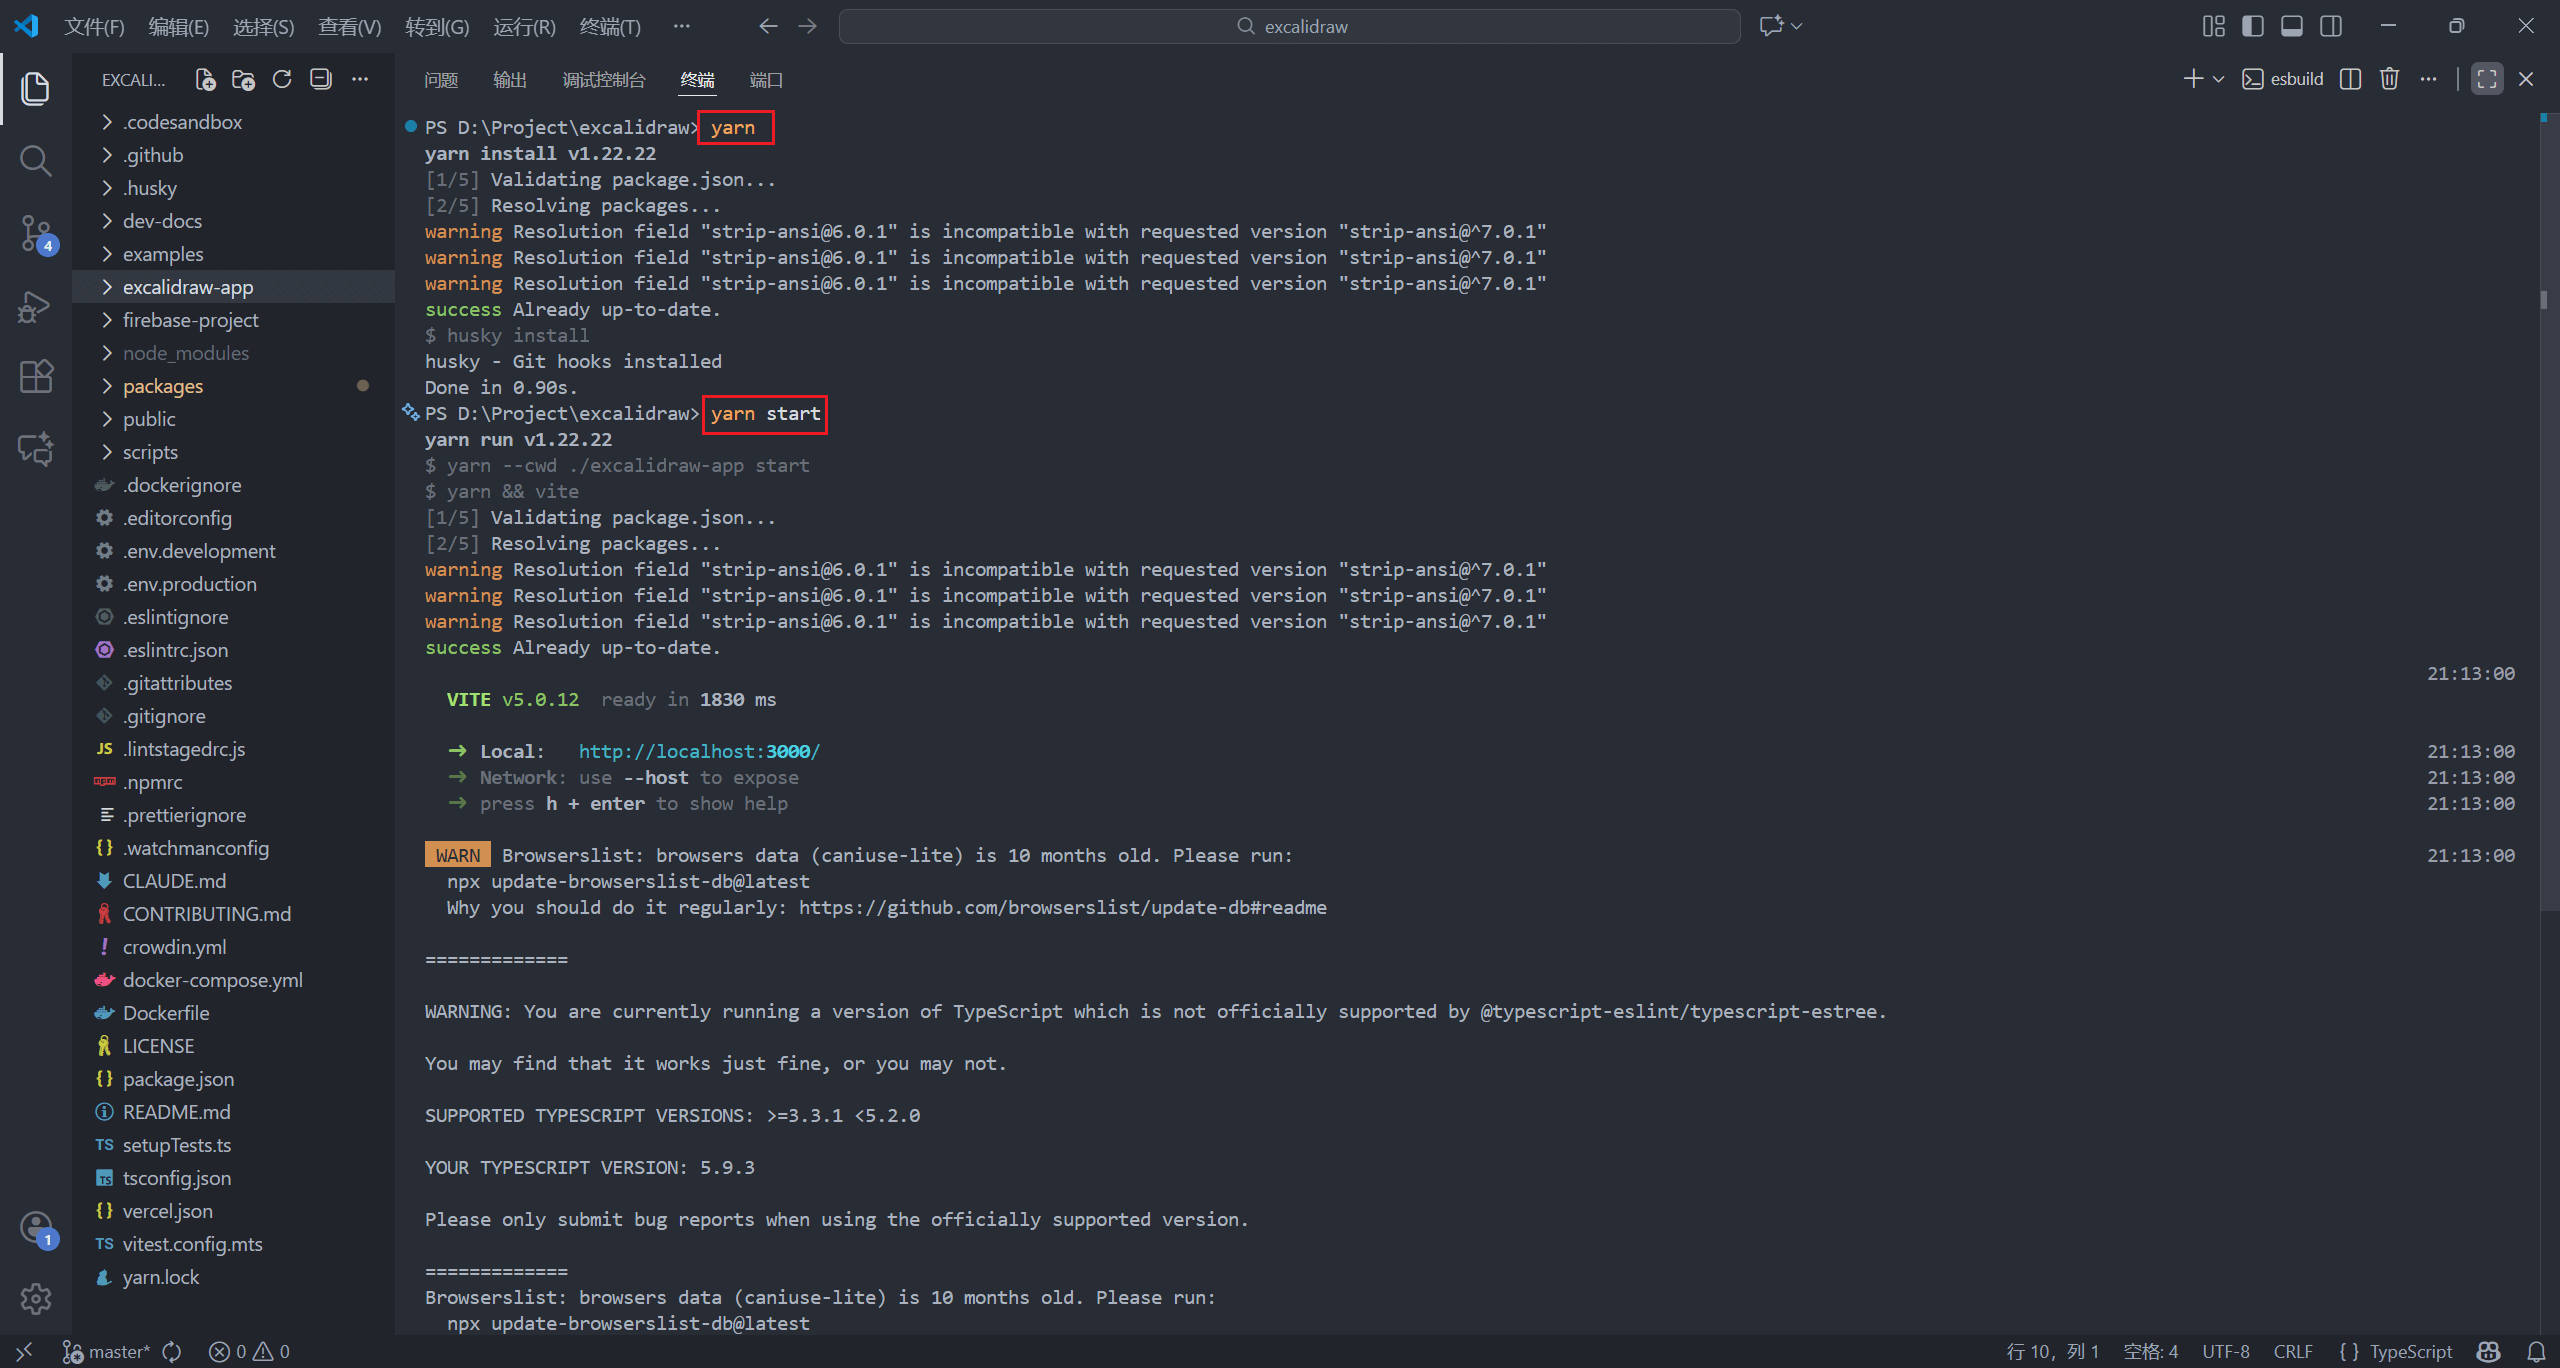
Task: Expand the packages folder
Action: pyautogui.click(x=163, y=386)
